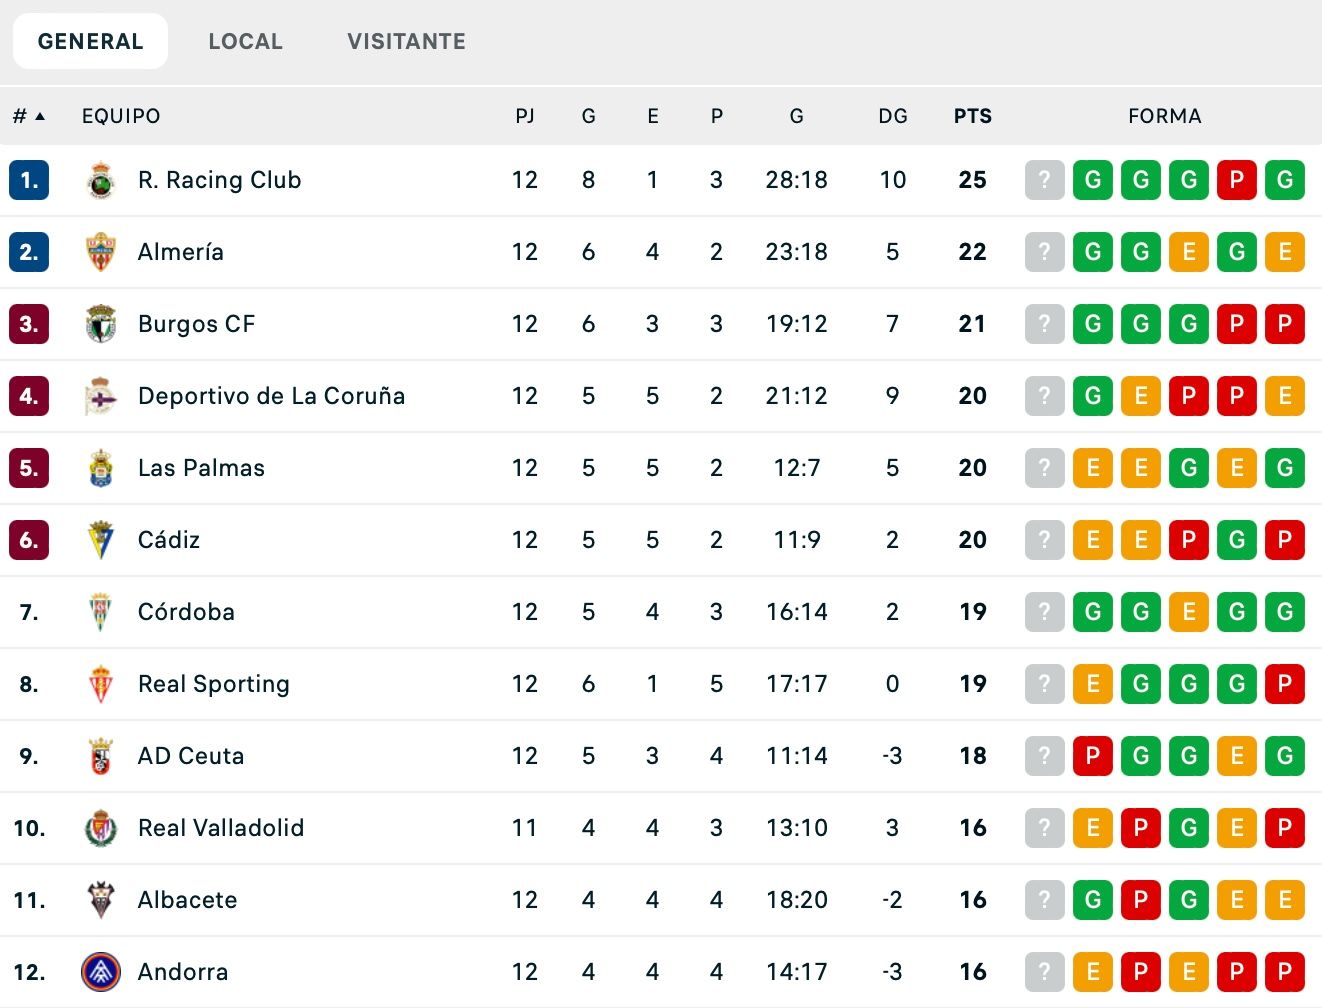Click the team name Real Valladolid
Image resolution: width=1322 pixels, height=1008 pixels.
coord(220,828)
